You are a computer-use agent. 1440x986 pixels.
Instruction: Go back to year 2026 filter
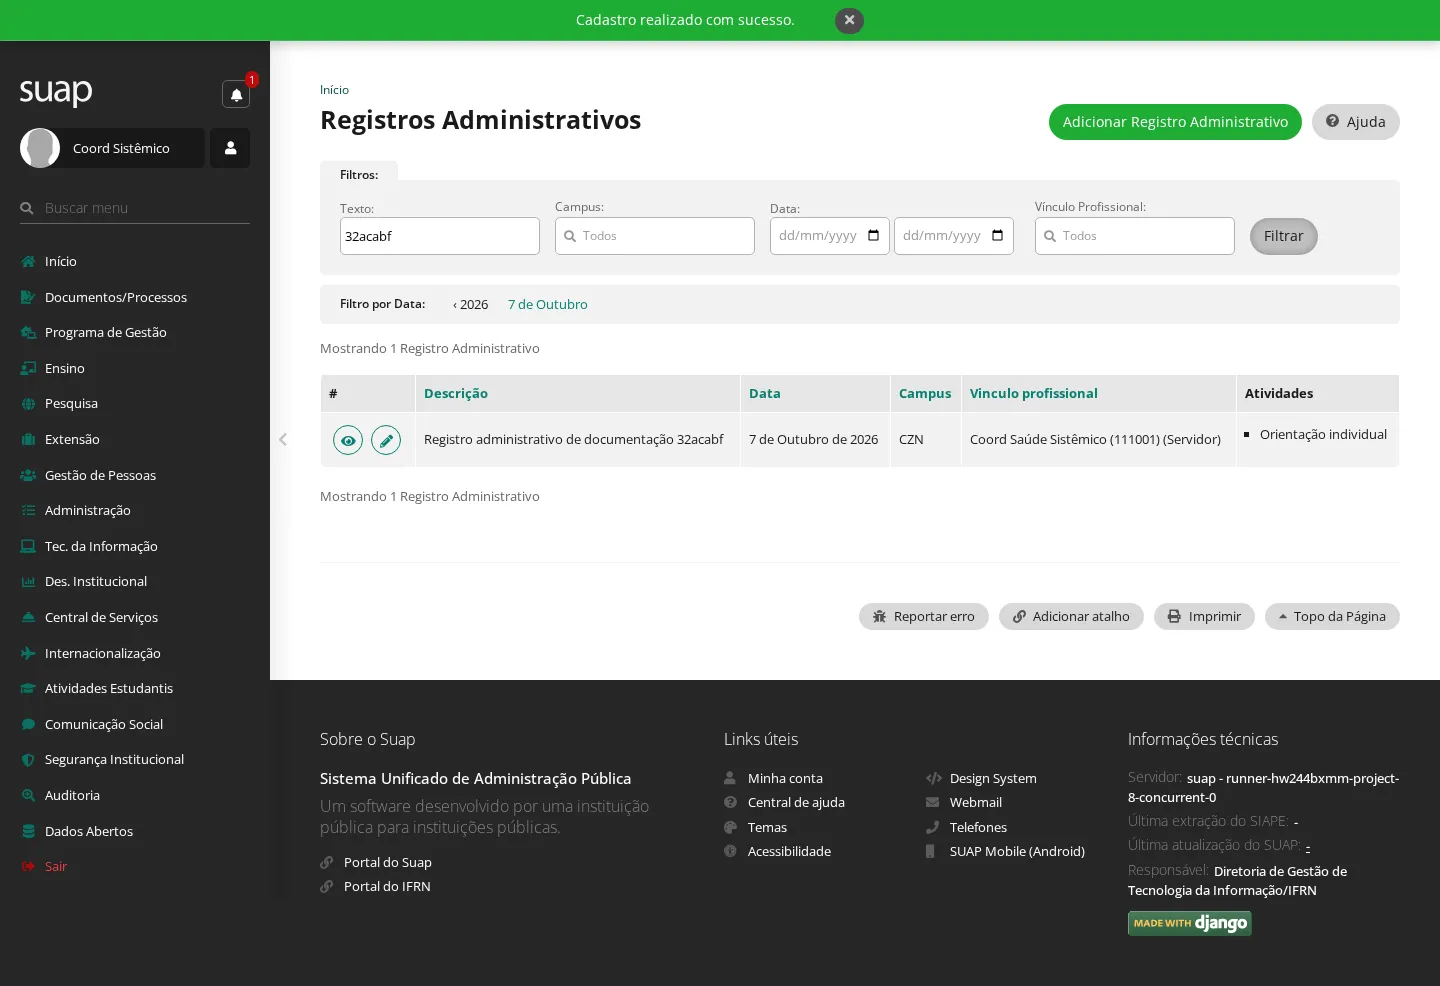pos(470,304)
